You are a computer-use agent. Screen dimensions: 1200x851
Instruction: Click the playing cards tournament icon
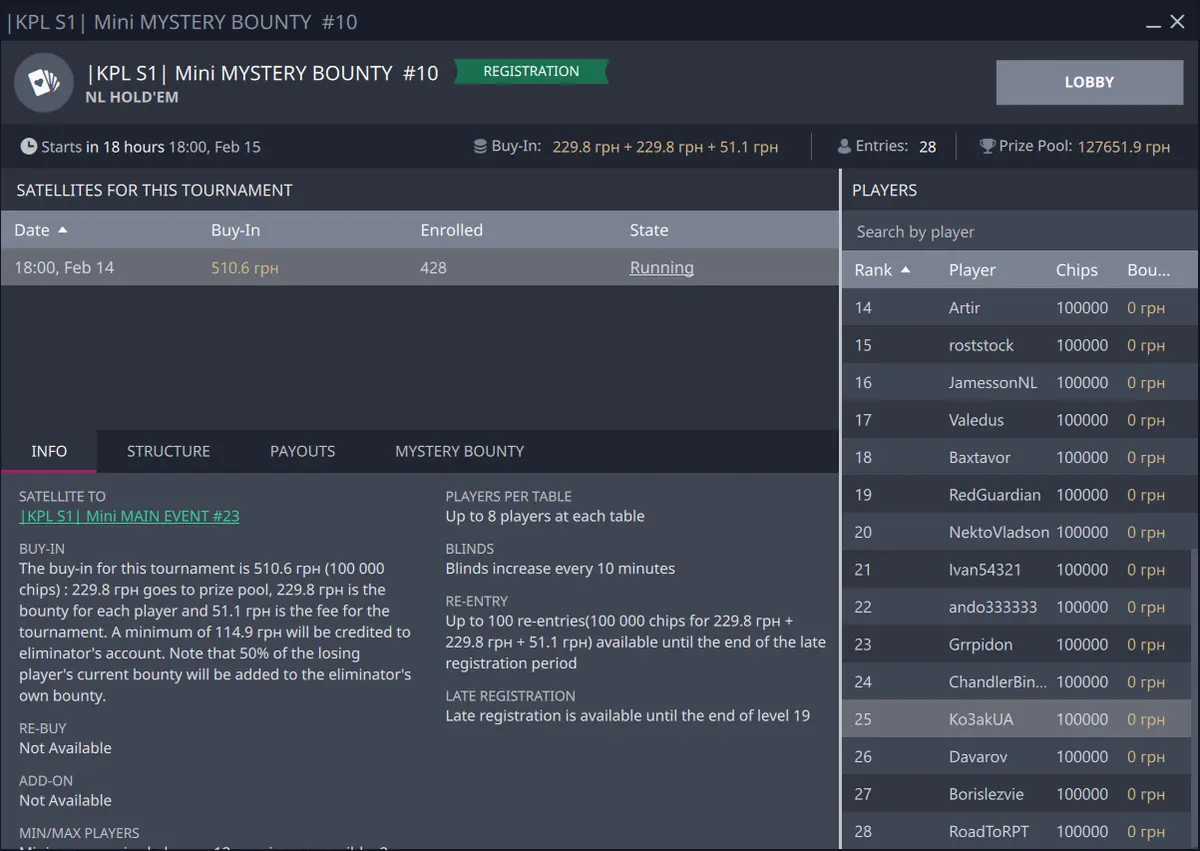click(44, 83)
